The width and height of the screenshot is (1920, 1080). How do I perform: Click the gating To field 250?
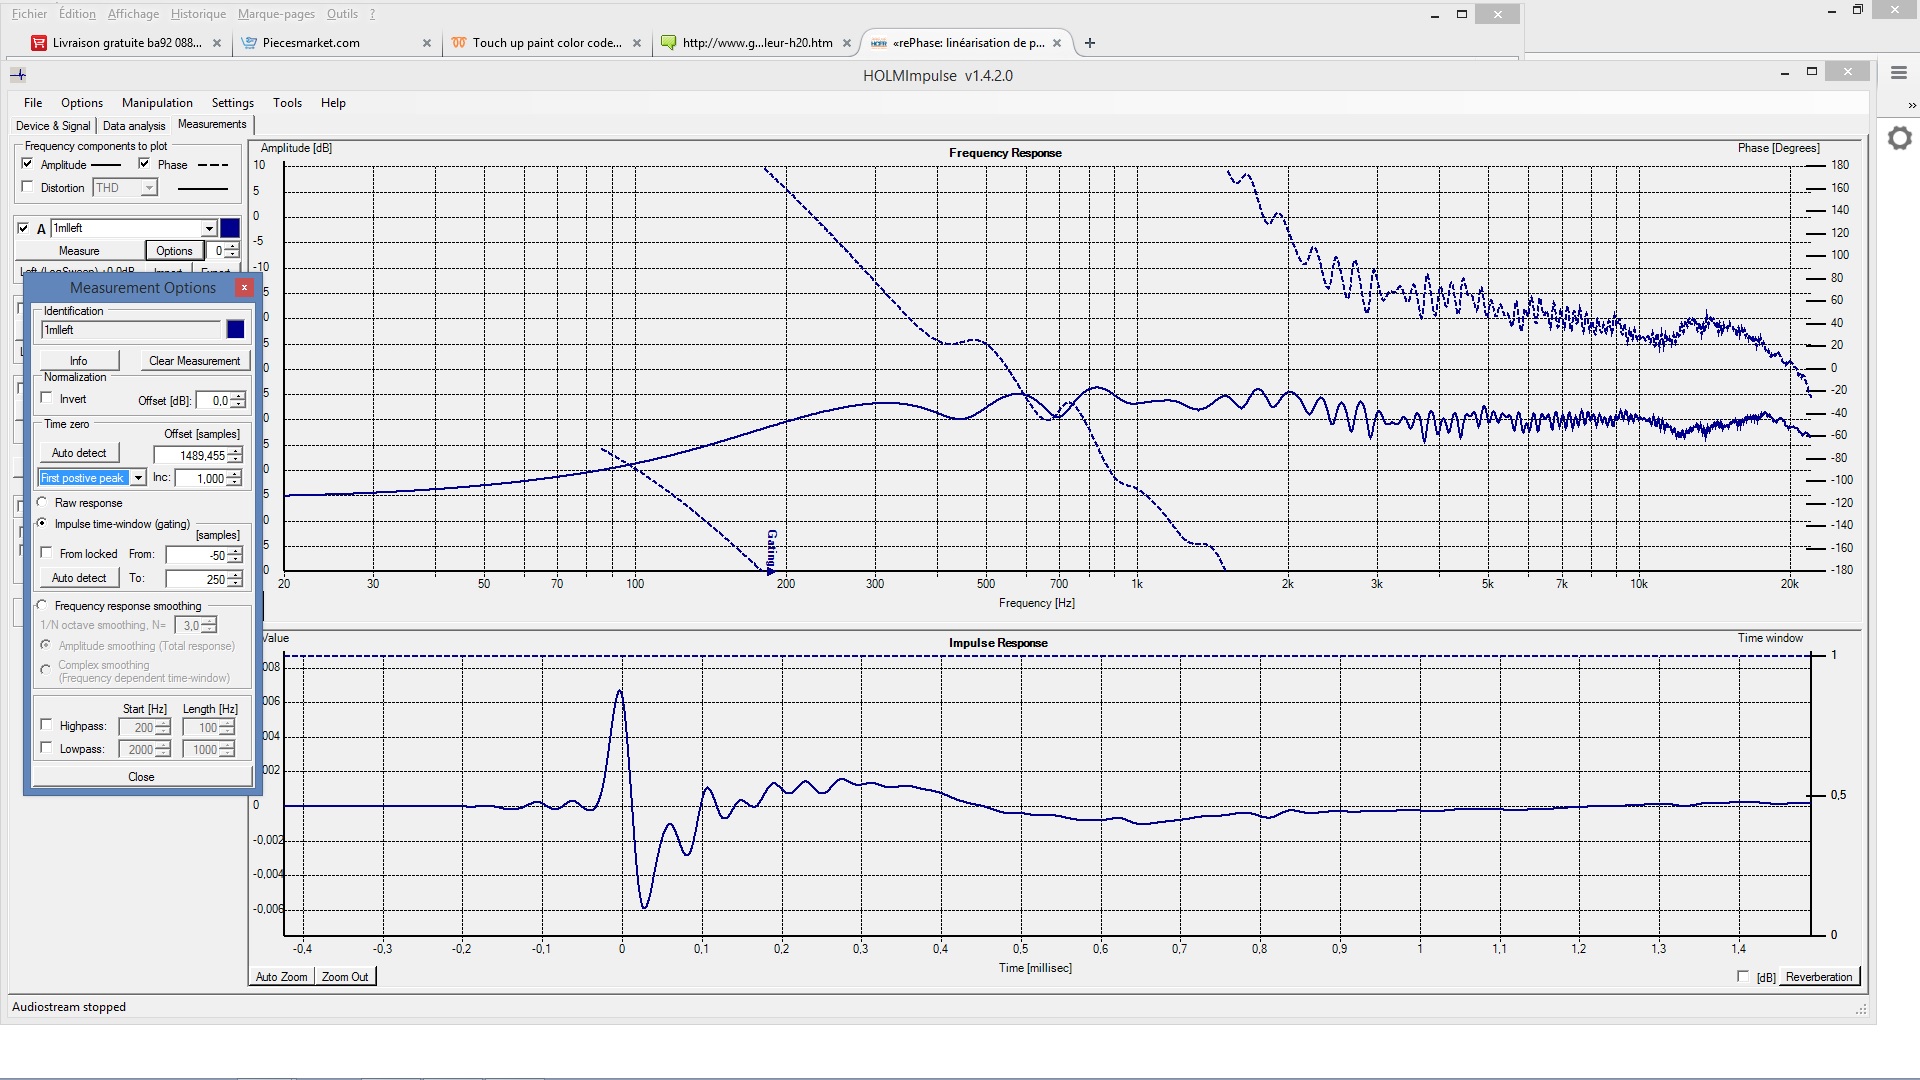(x=197, y=579)
